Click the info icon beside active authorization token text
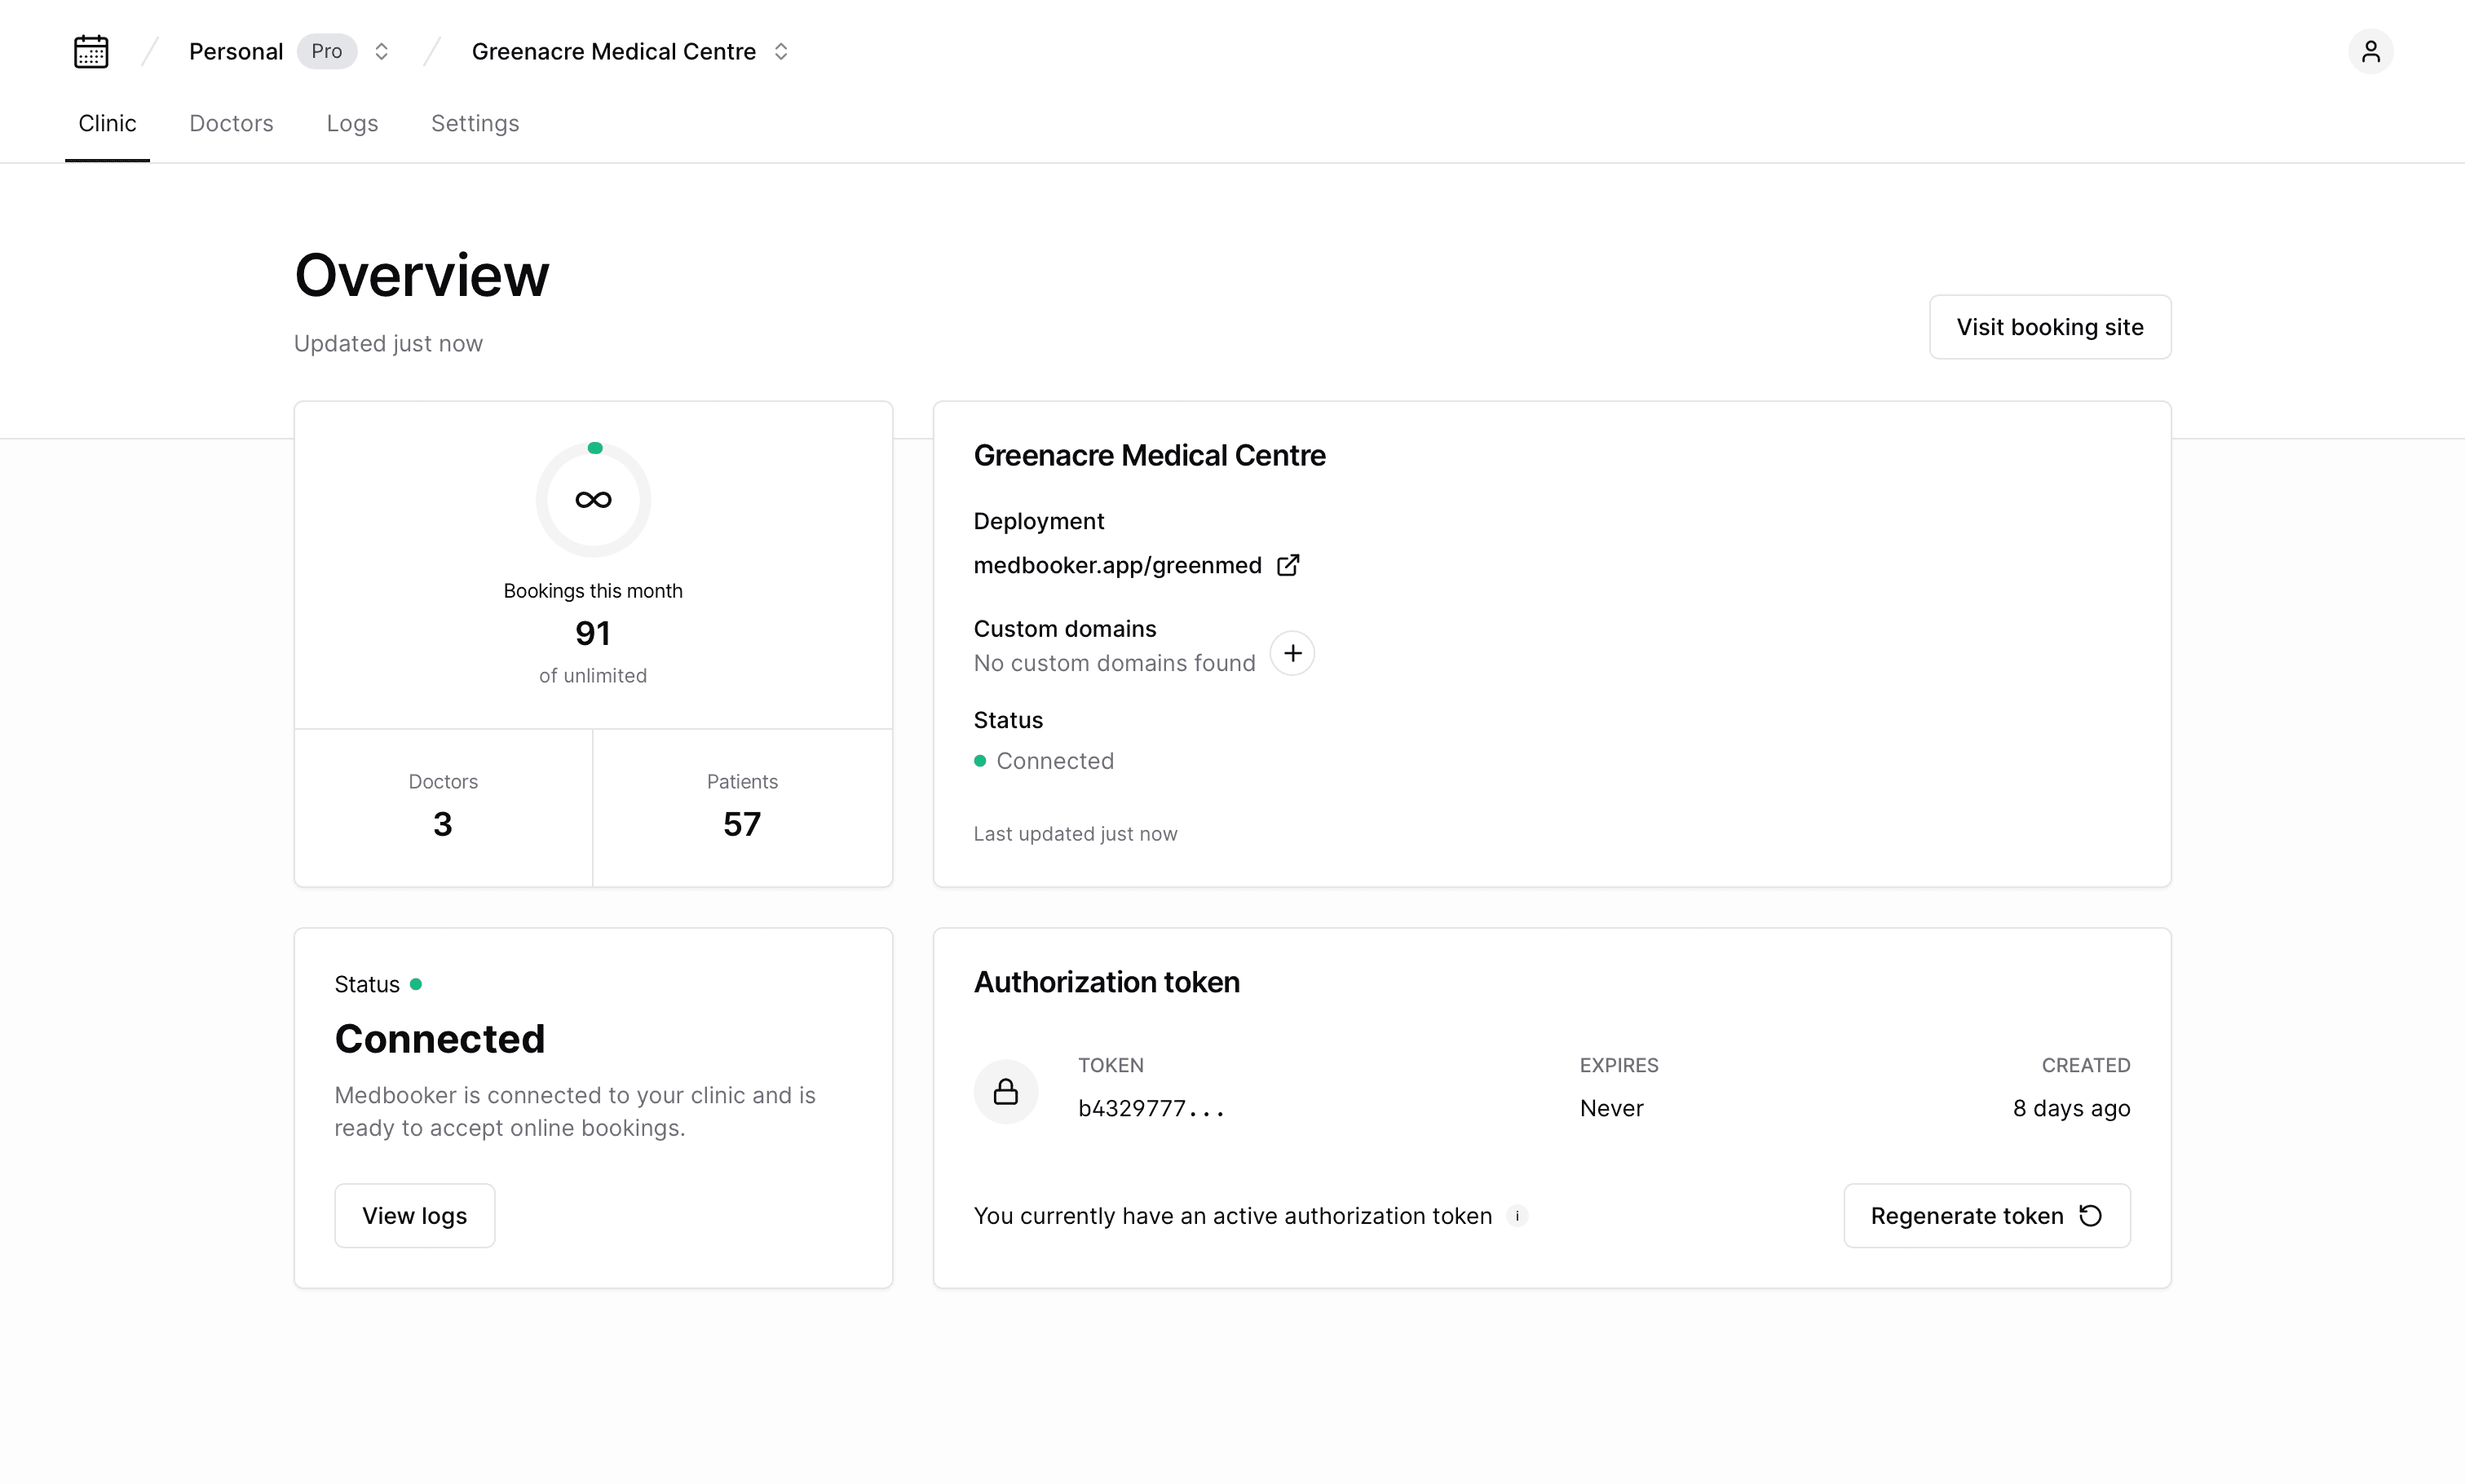 coord(1517,1216)
